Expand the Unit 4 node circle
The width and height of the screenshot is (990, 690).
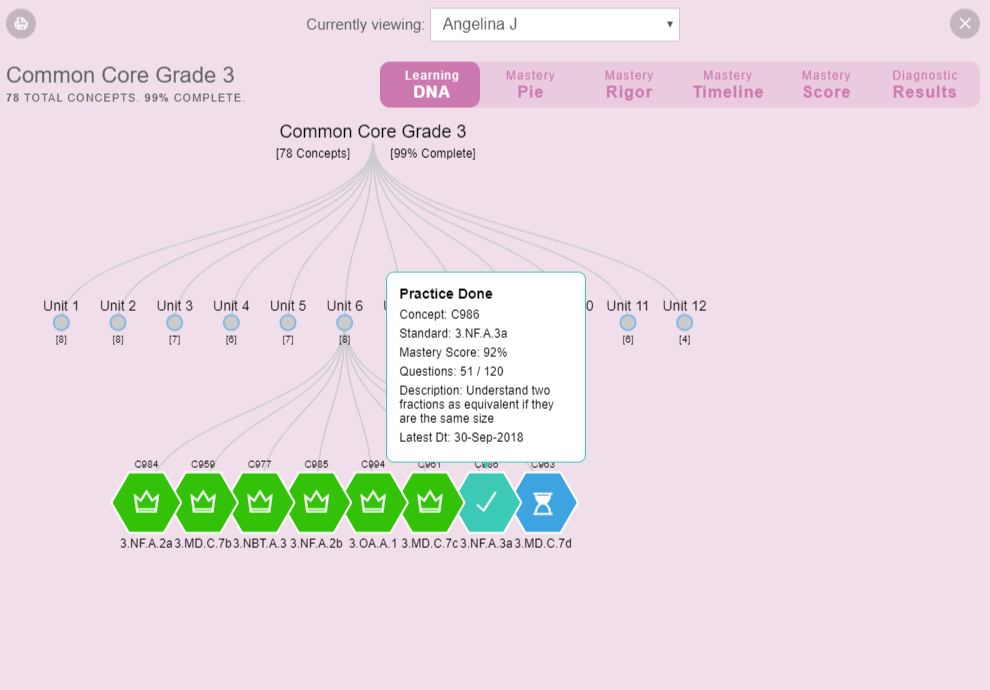click(x=231, y=323)
